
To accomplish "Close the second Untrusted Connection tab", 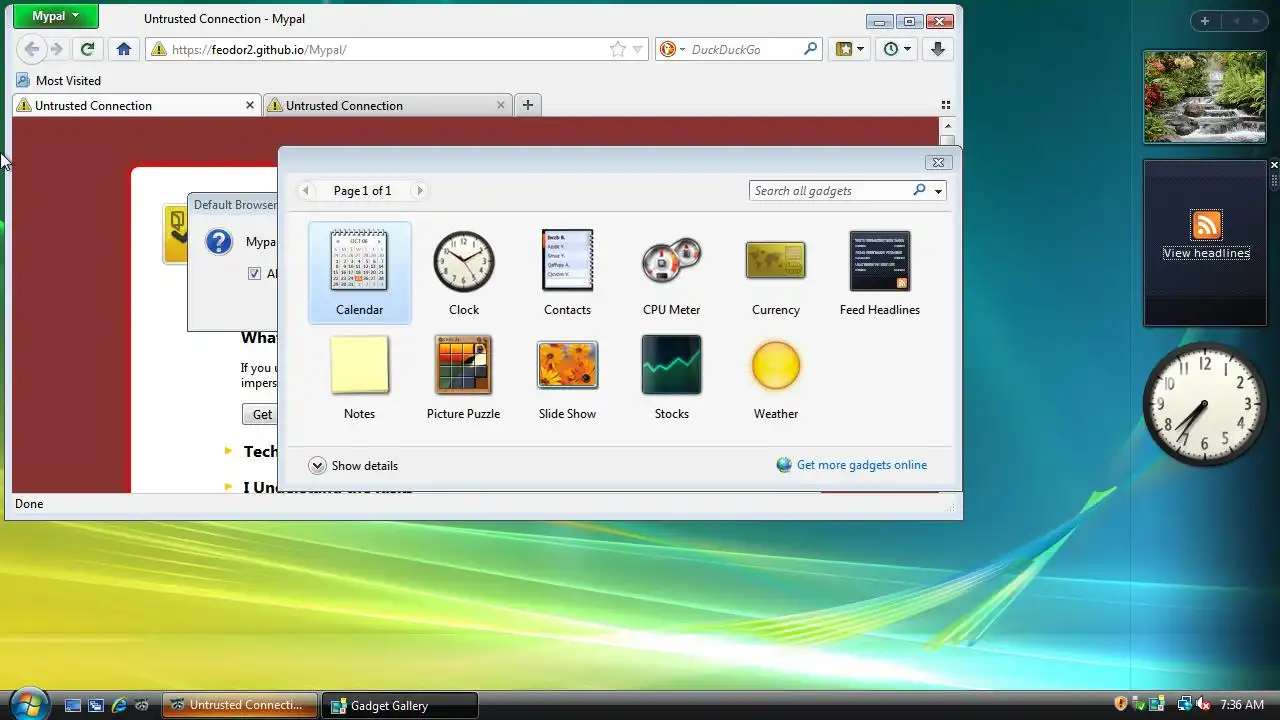I will 501,104.
